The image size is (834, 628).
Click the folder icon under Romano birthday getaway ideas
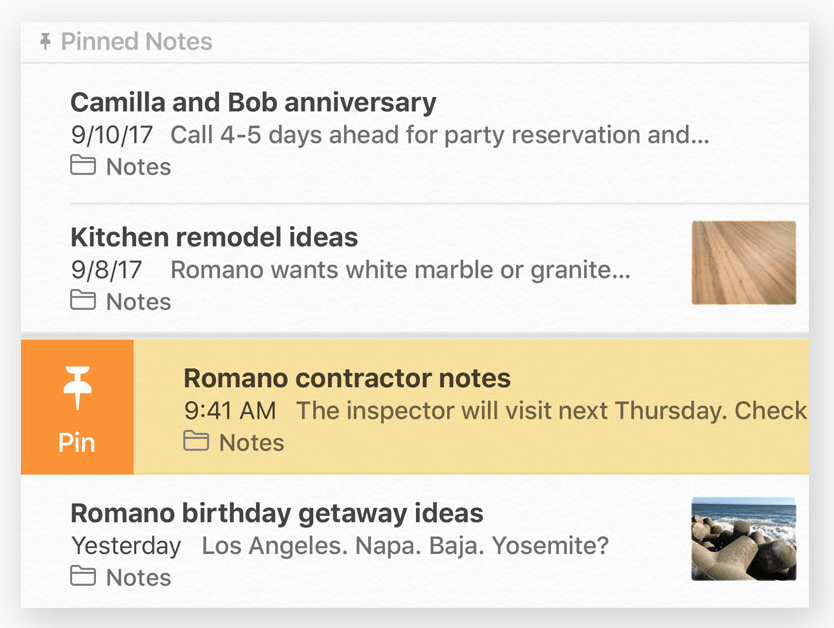coord(83,576)
